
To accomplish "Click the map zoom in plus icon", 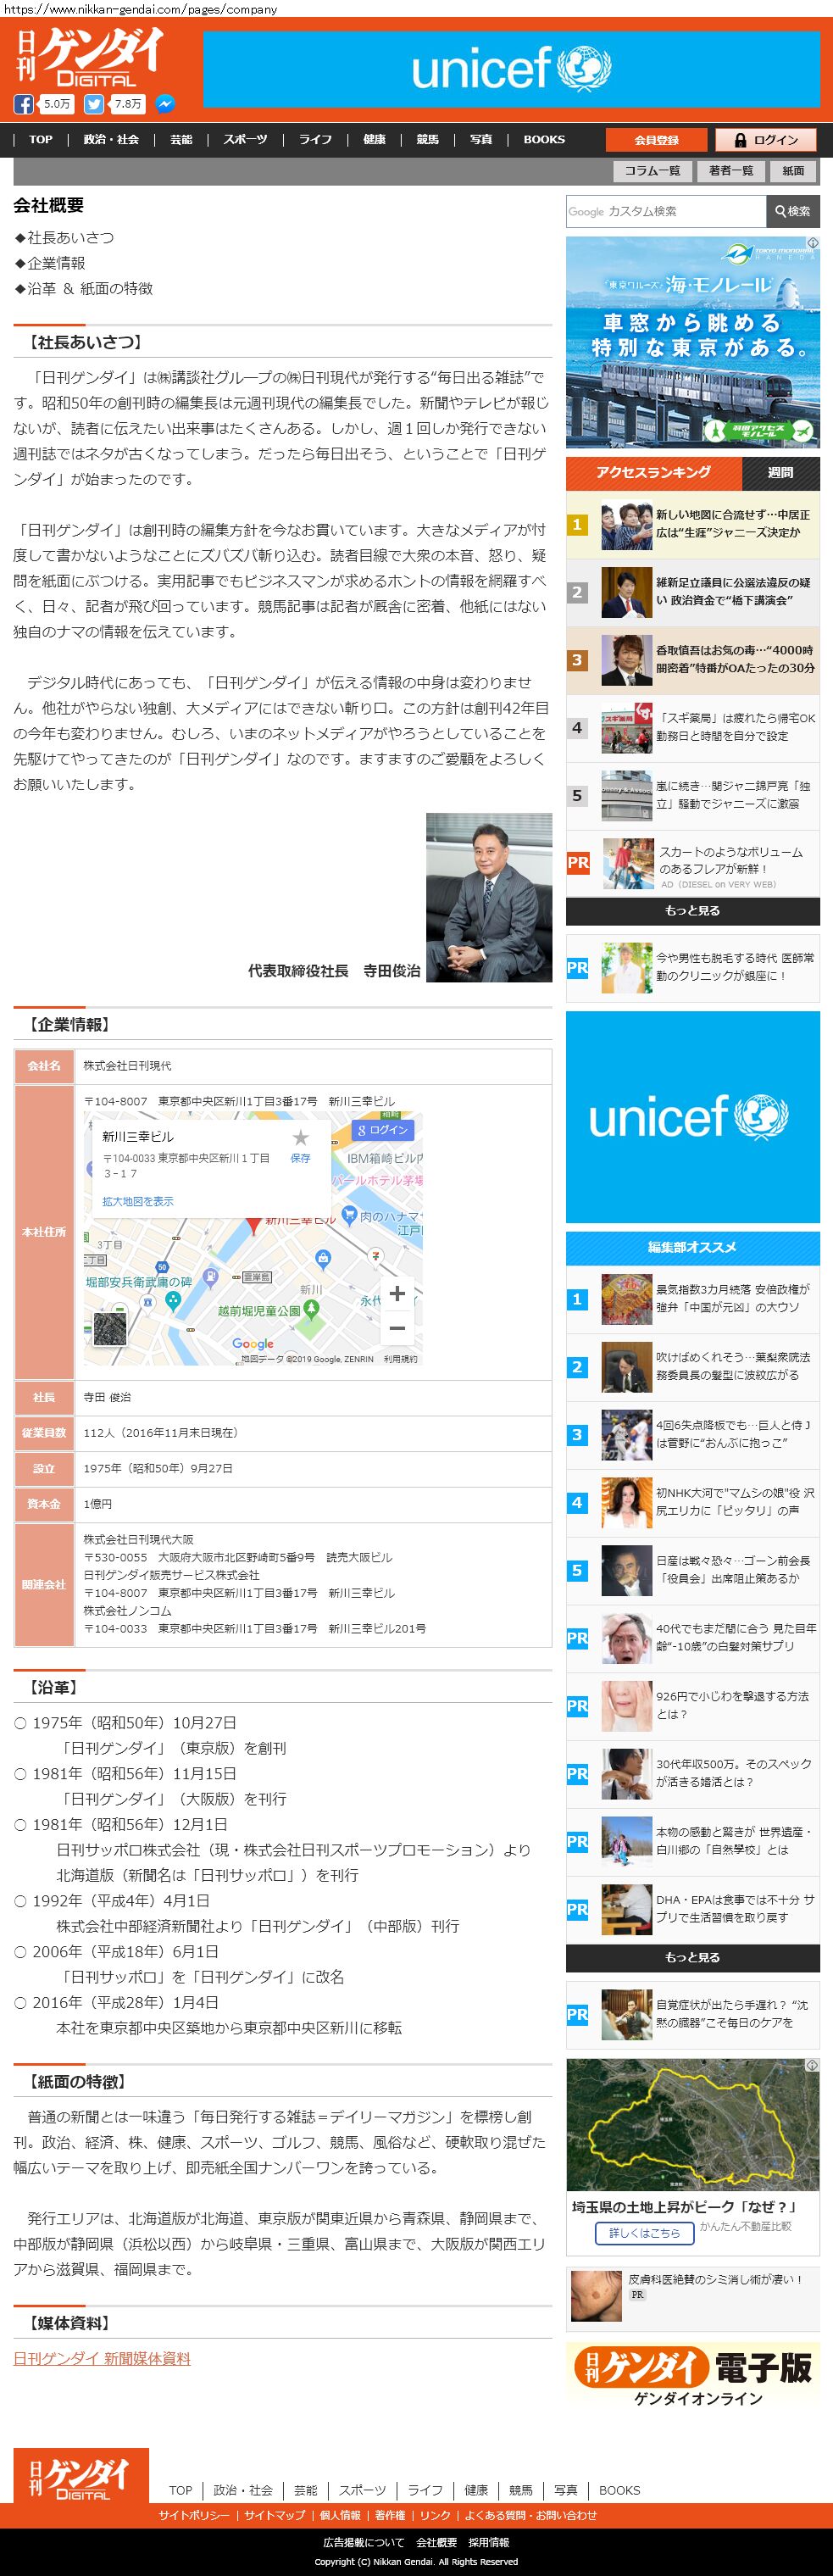I will point(397,1293).
